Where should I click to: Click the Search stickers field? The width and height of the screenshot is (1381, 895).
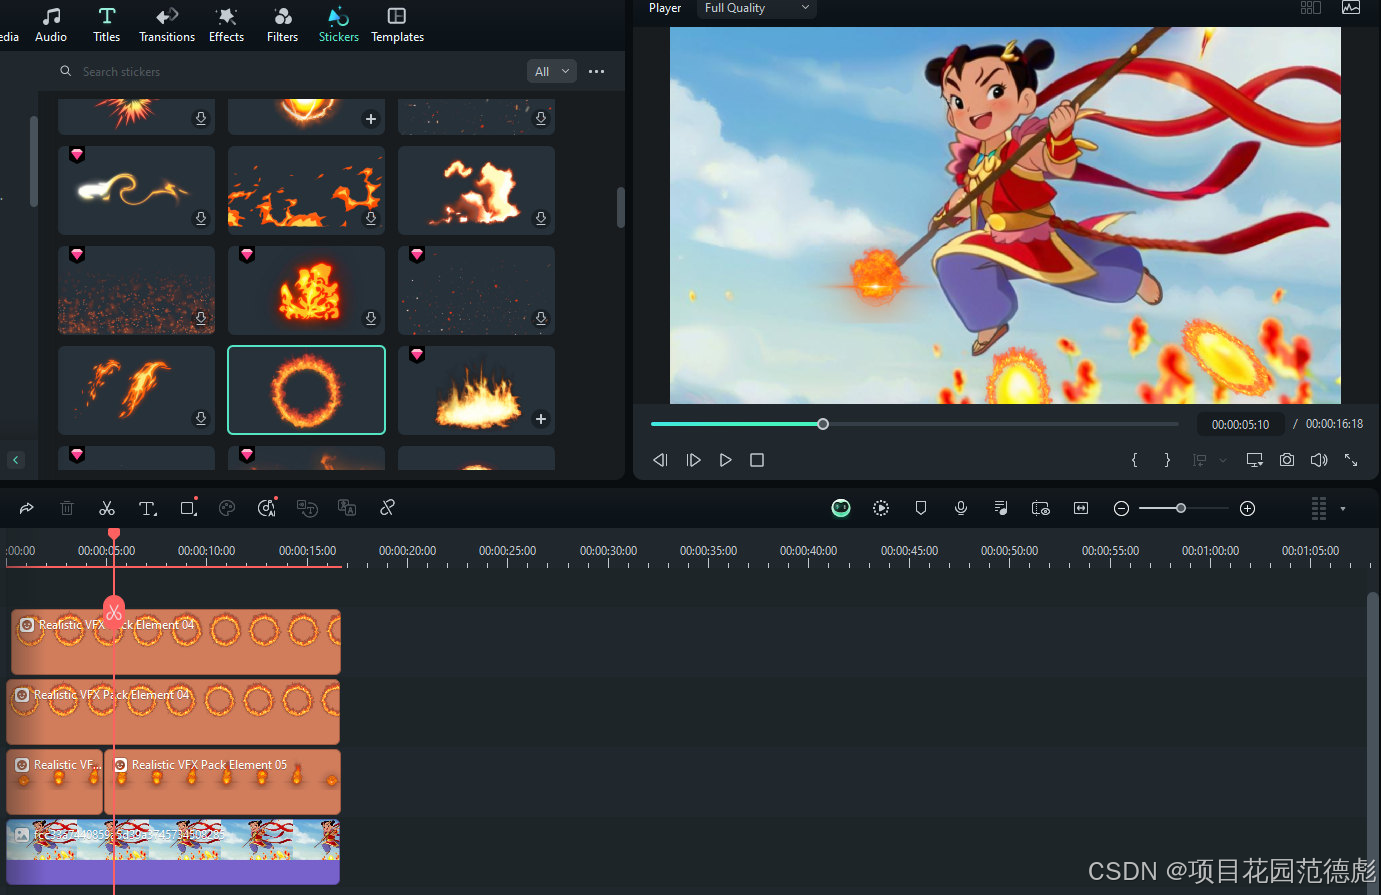pos(285,72)
